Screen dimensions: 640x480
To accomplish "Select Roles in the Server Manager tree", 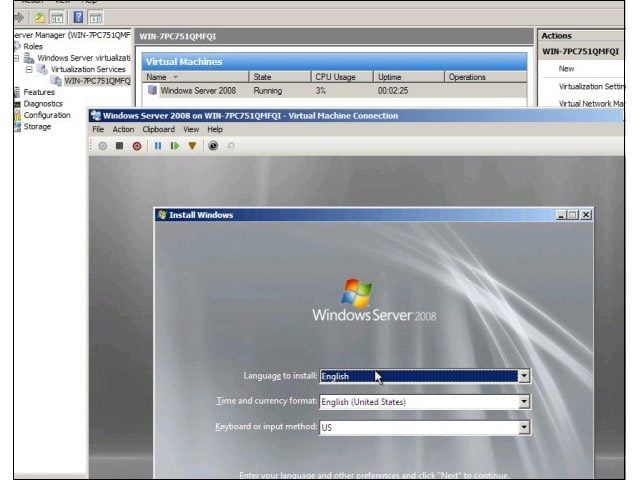I will (x=33, y=47).
